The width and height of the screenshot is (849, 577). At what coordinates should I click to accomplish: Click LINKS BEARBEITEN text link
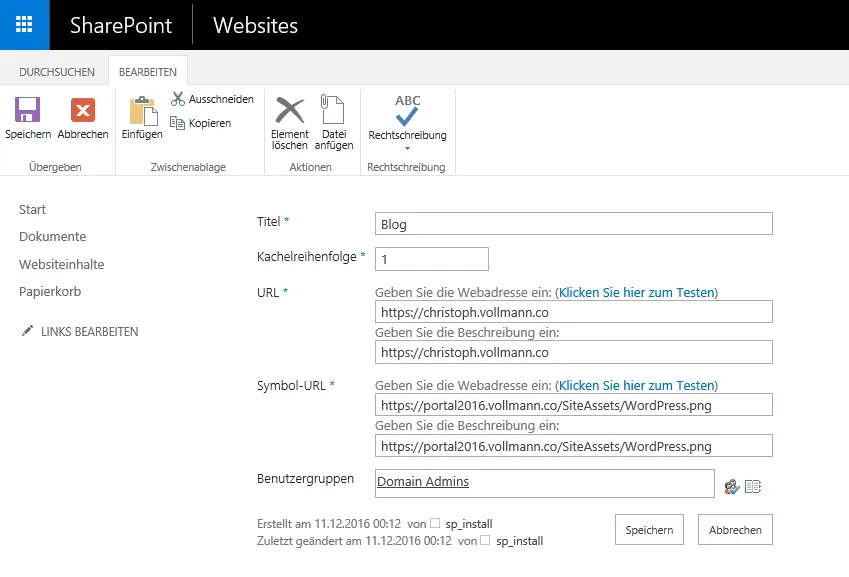pyautogui.click(x=90, y=331)
